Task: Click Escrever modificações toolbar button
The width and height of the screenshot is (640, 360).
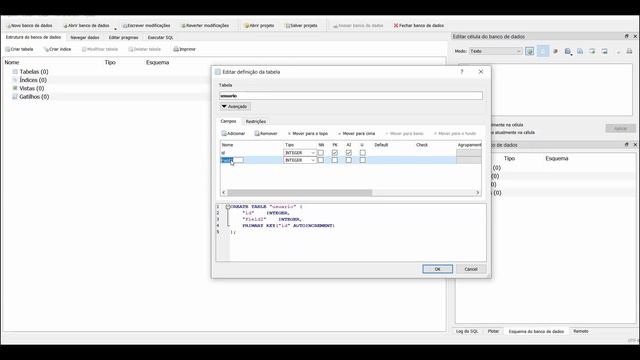Action: coord(147,25)
